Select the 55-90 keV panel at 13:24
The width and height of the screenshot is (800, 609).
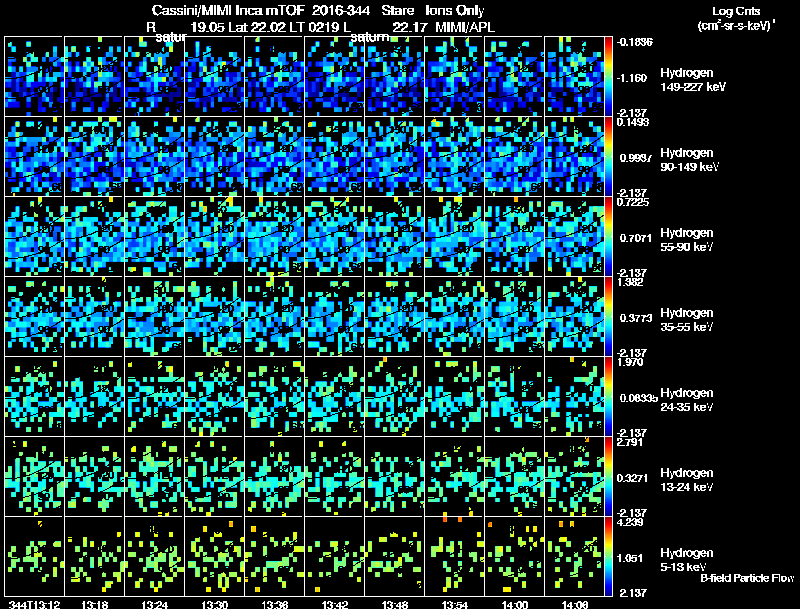click(x=154, y=237)
